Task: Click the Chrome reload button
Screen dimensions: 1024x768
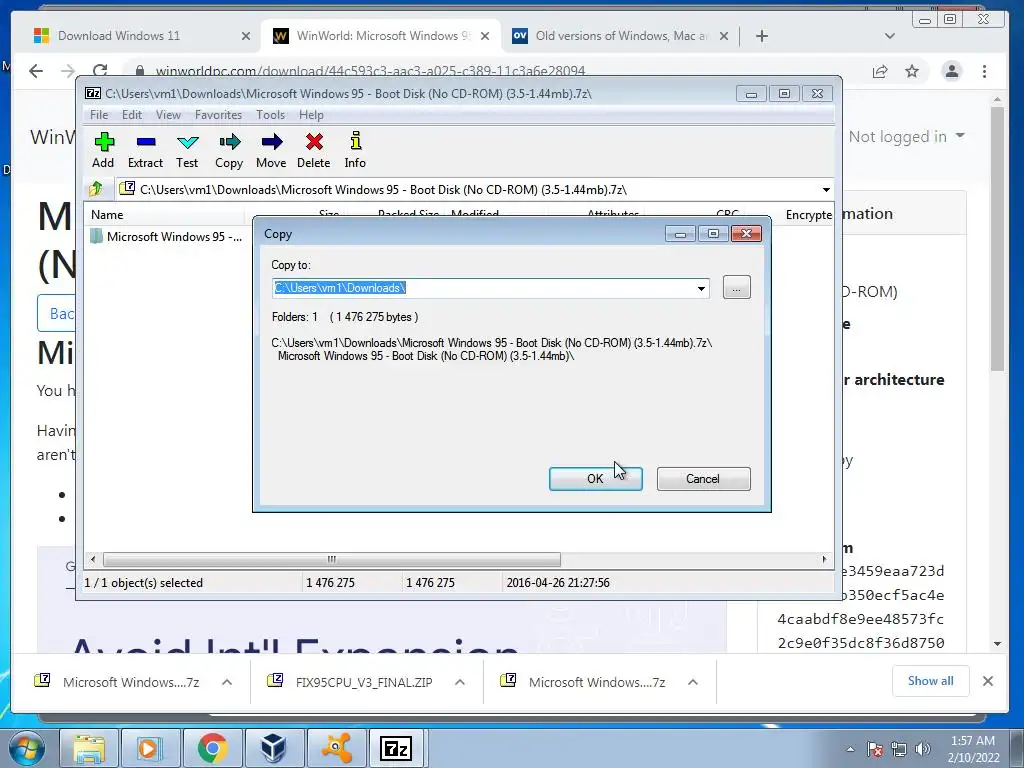Action: tap(100, 71)
